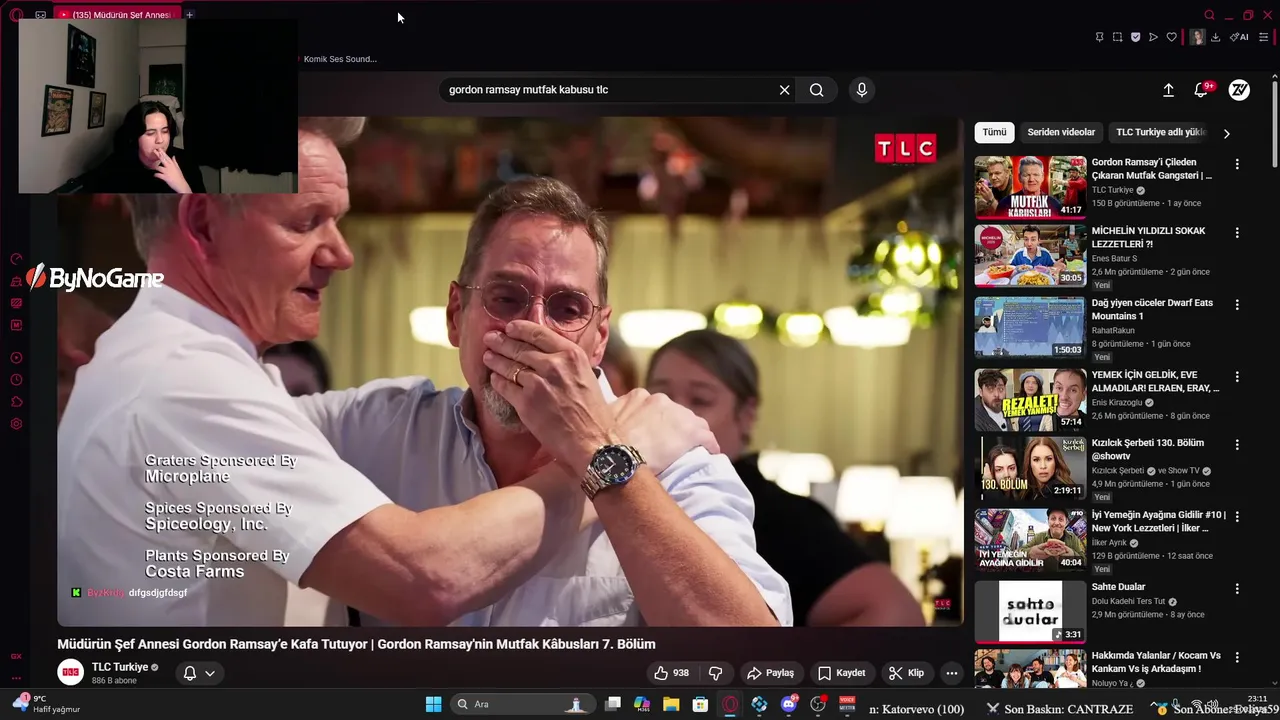
Task: Start voice search with the microphone icon
Action: (862, 90)
